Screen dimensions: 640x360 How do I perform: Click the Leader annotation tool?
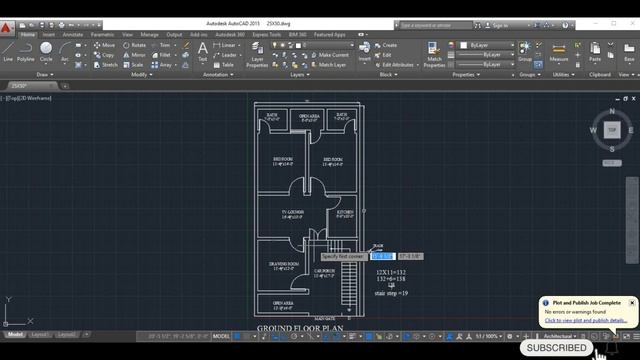(x=225, y=55)
